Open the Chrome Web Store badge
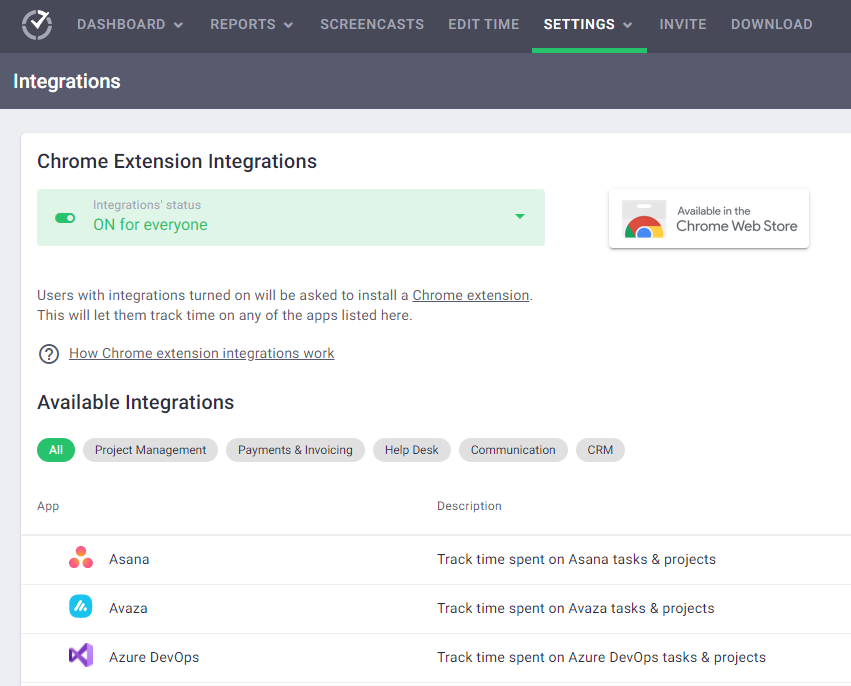 (708, 218)
